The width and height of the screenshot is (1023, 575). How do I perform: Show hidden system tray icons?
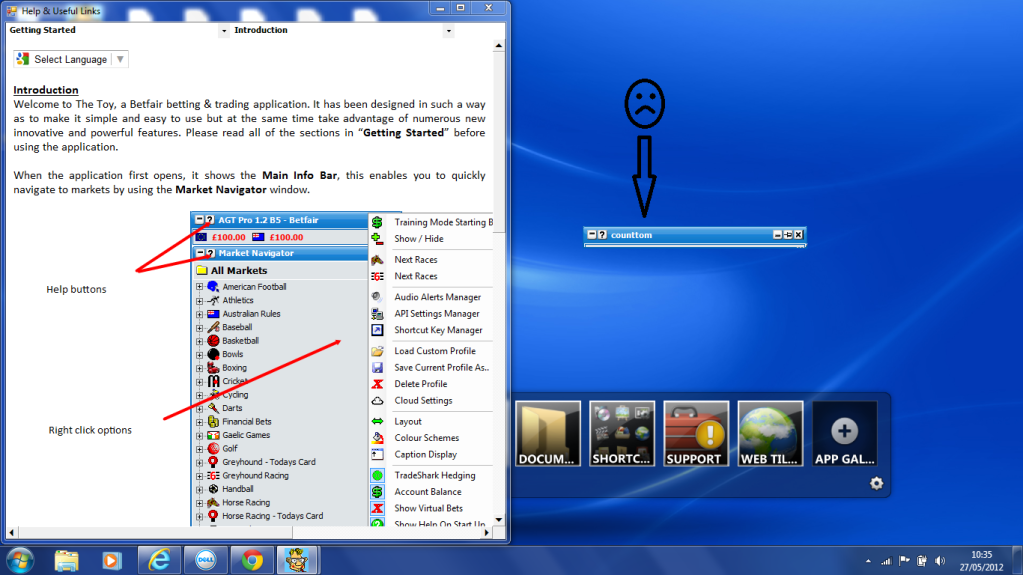coord(868,561)
